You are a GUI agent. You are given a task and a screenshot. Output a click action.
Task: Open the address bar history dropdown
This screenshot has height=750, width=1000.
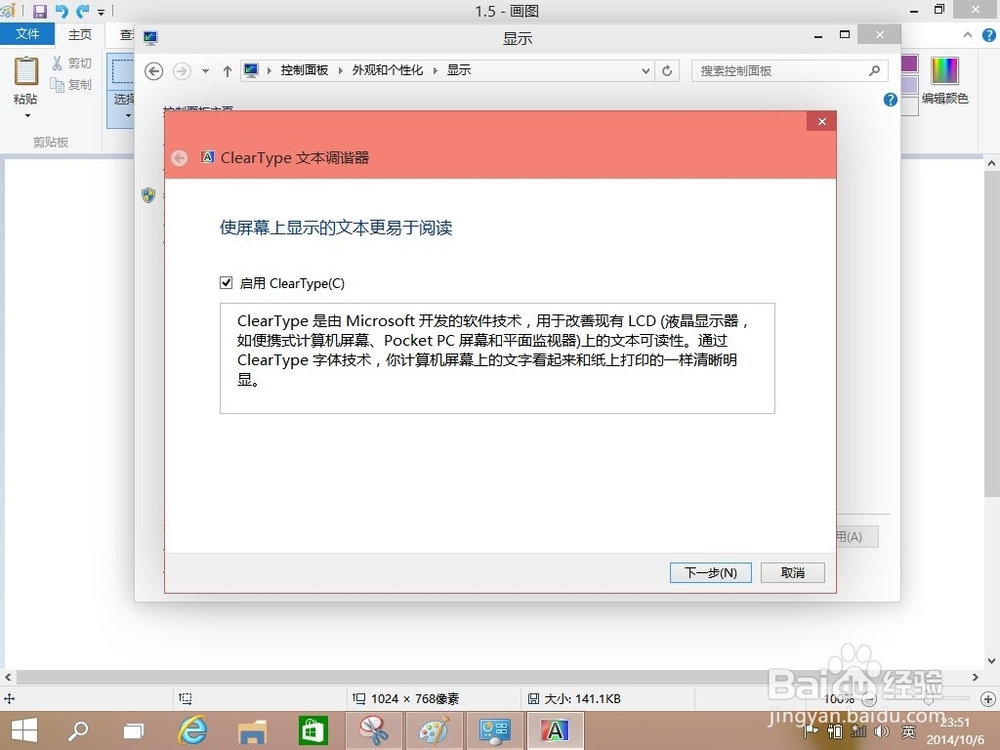pos(645,71)
